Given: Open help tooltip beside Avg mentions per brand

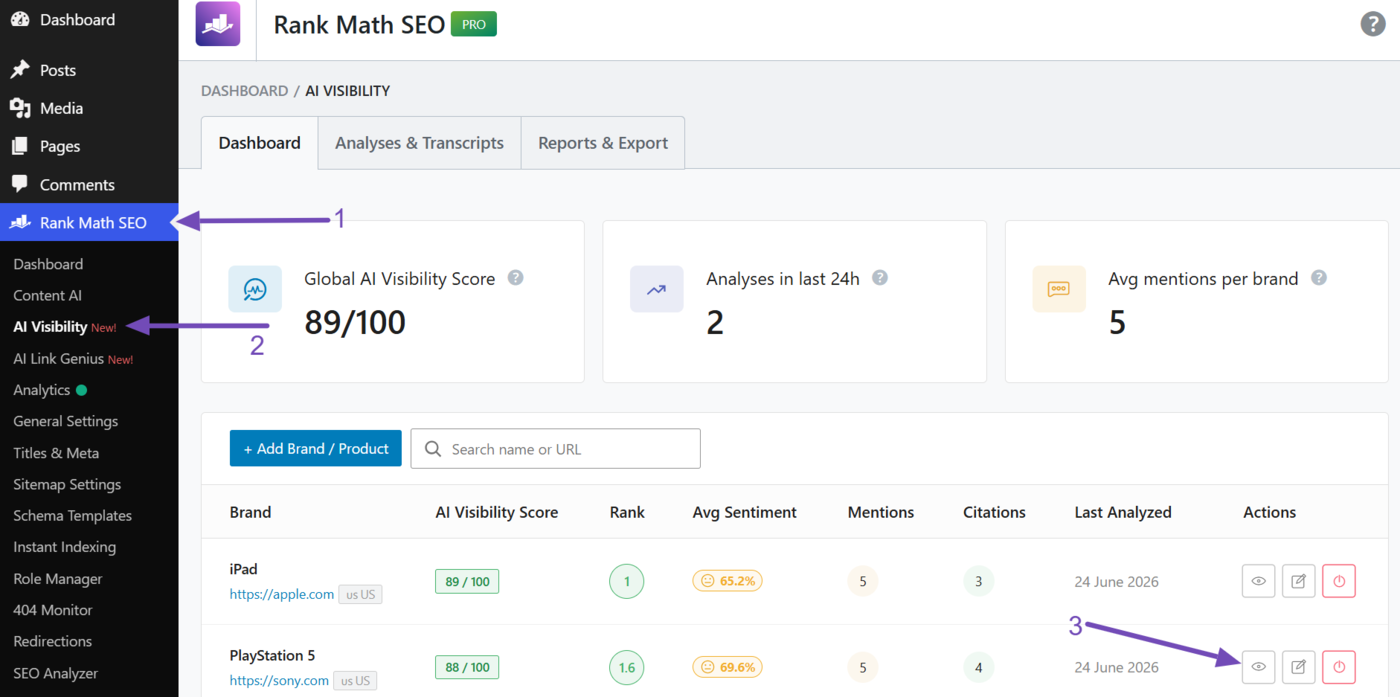Looking at the screenshot, I should pos(1319,278).
